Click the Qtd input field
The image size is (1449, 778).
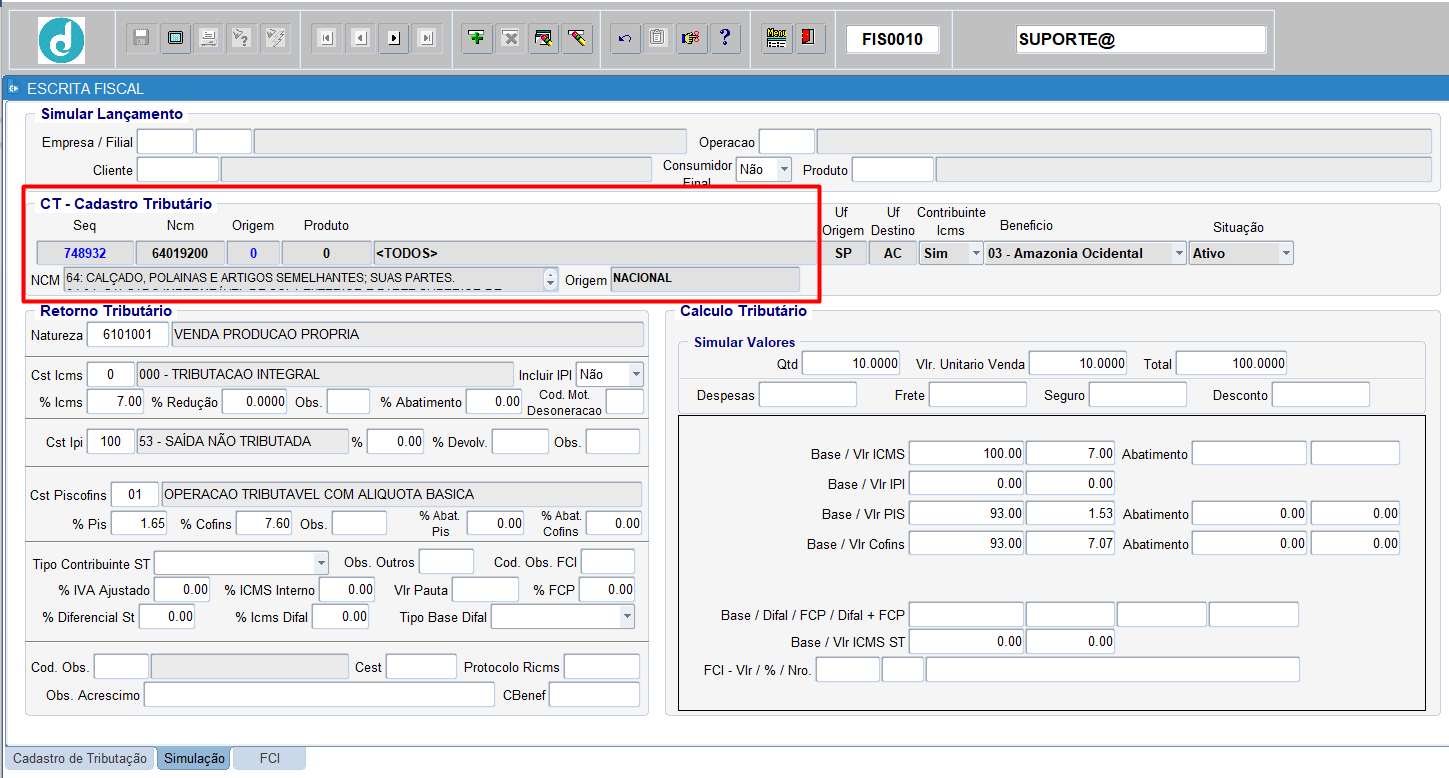pyautogui.click(x=851, y=364)
